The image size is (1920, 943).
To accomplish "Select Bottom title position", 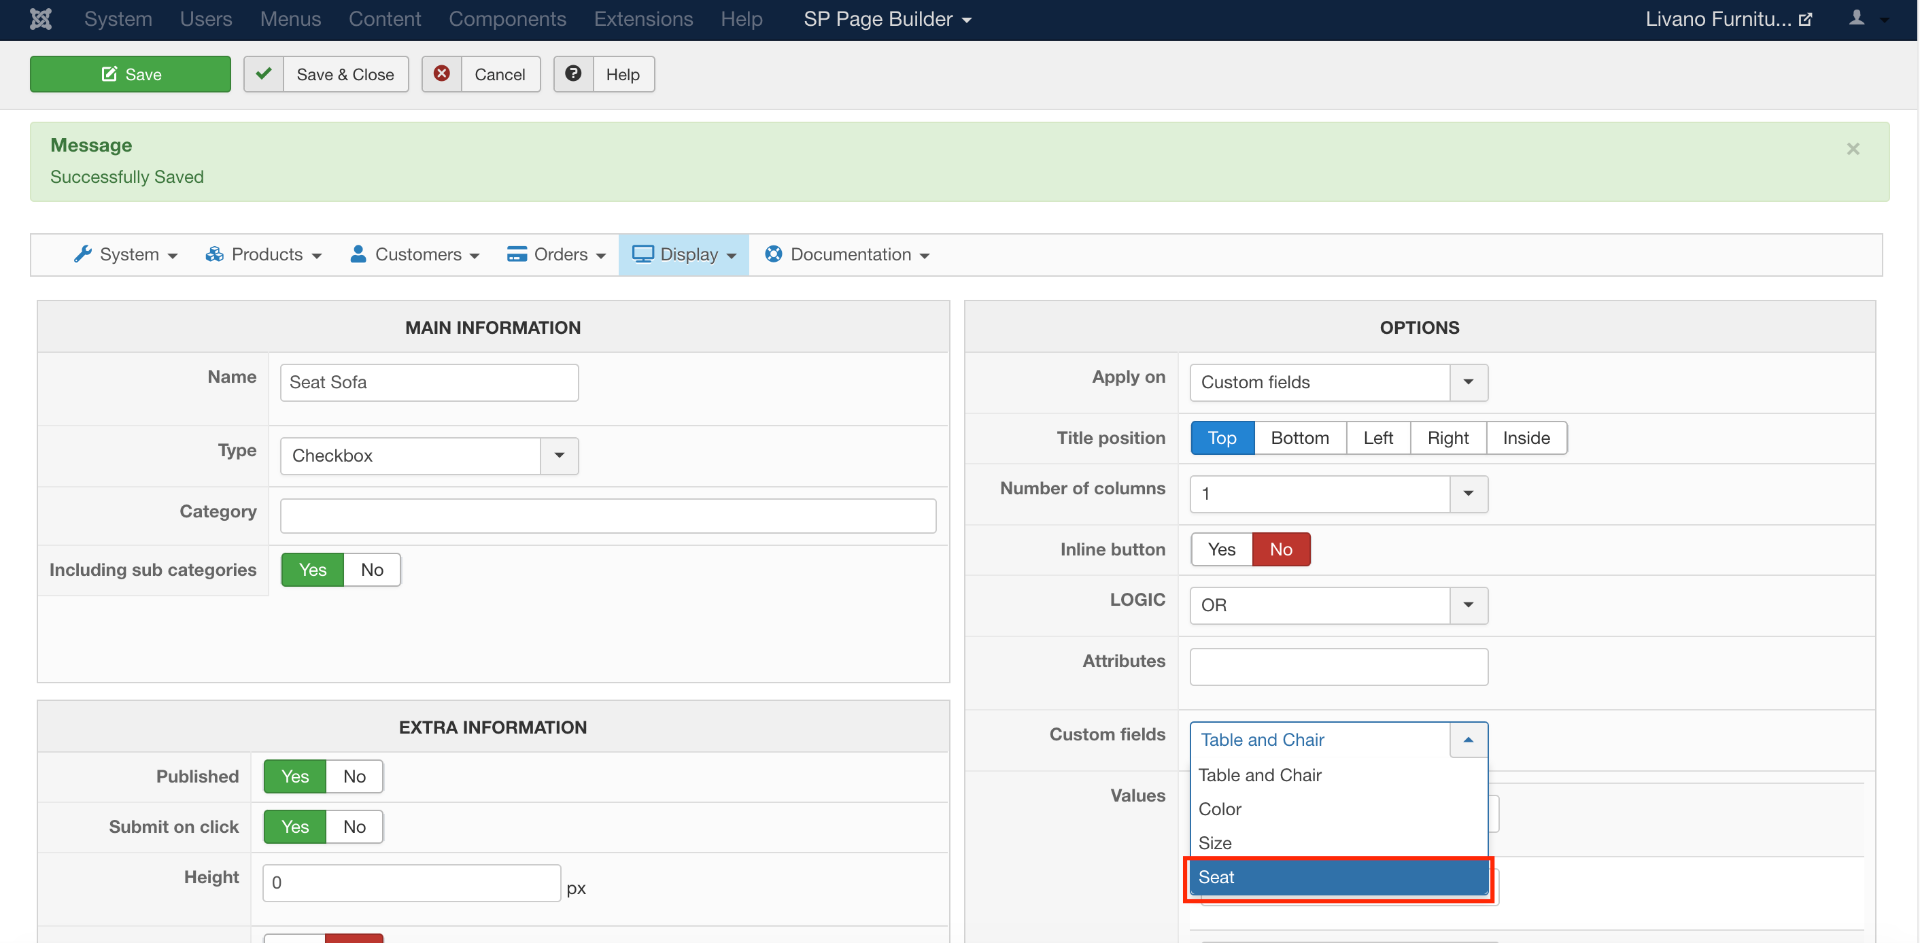I will click(1299, 438).
